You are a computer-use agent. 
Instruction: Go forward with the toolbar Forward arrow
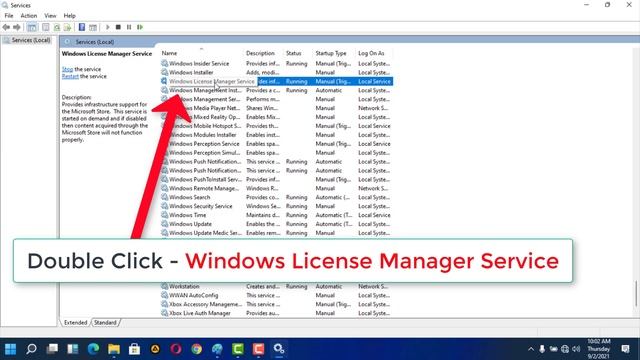17,27
